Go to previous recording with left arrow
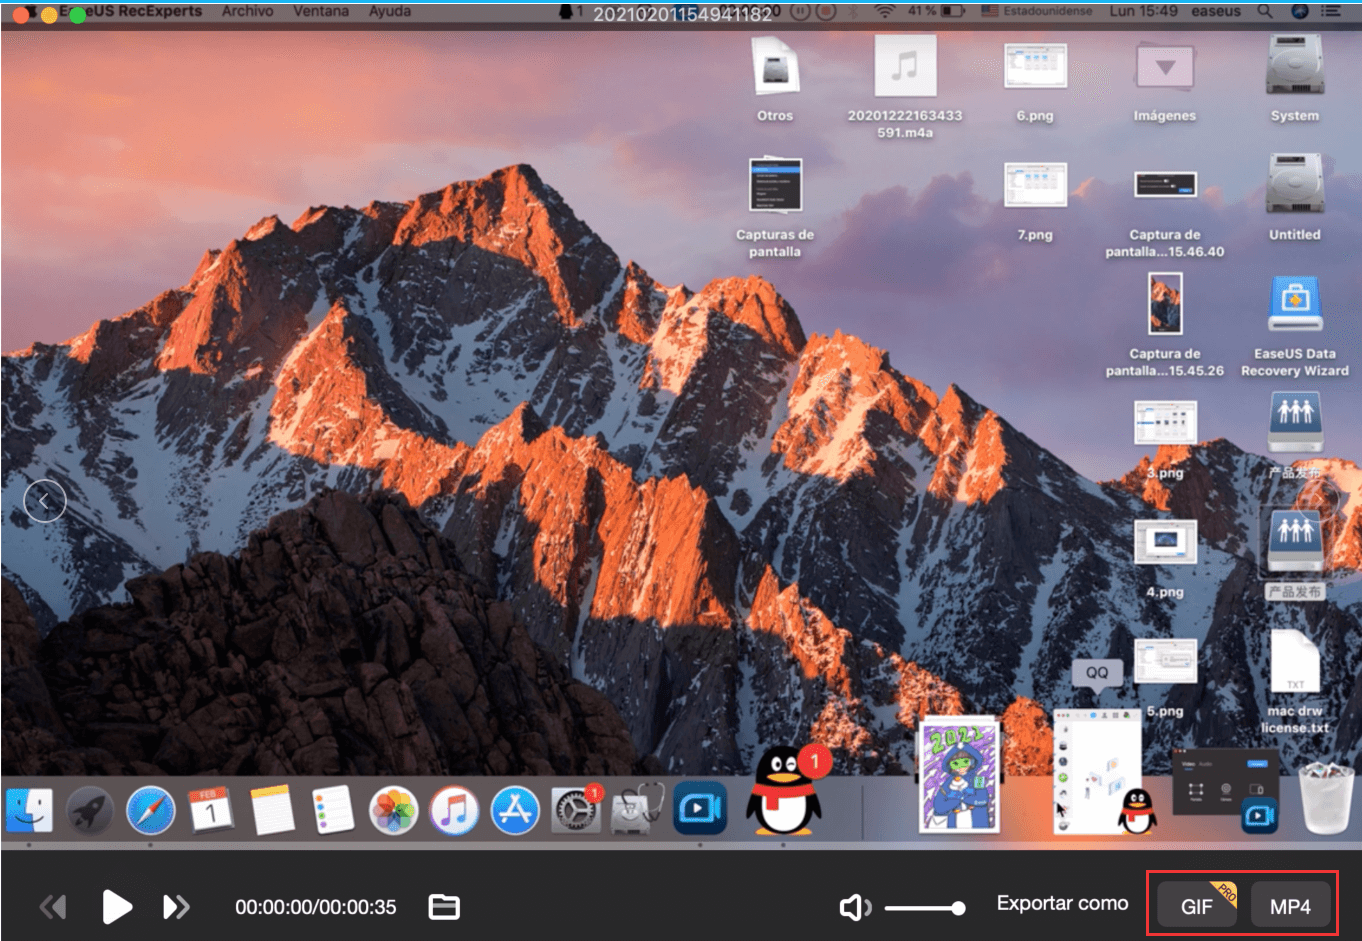Screen dimensions: 1362x941 click(45, 501)
